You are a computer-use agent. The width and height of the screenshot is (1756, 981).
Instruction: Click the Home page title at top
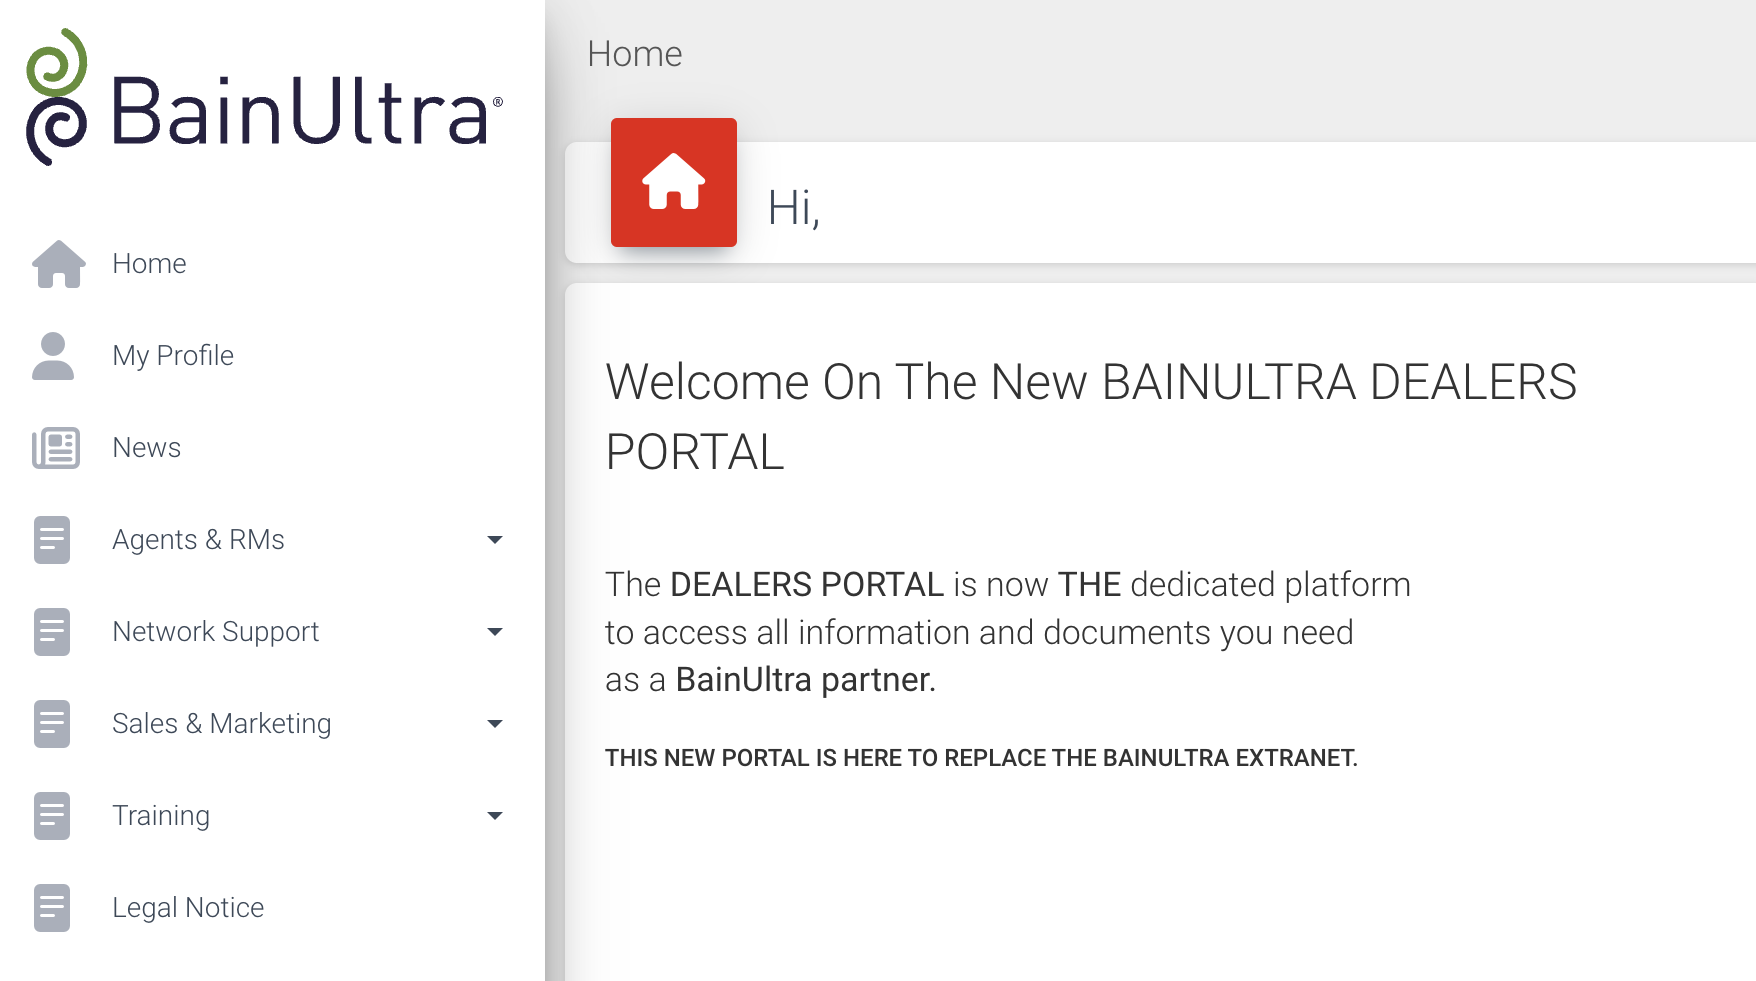(x=634, y=54)
